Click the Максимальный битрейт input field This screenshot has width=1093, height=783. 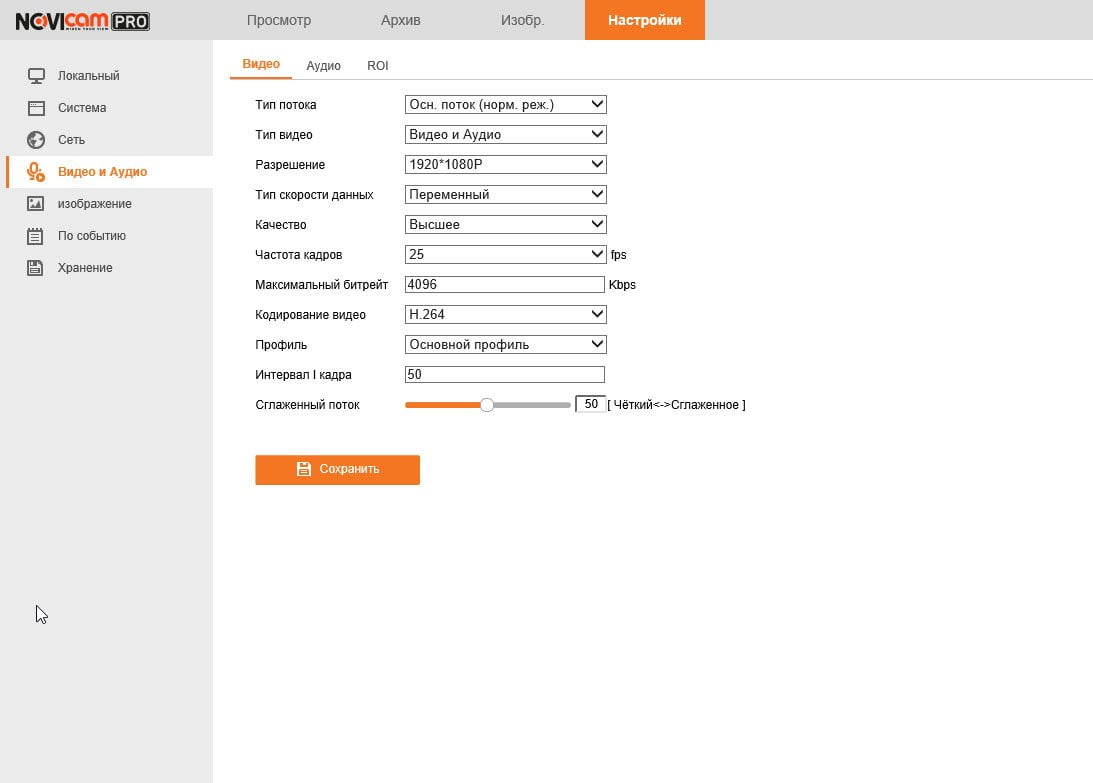click(505, 284)
